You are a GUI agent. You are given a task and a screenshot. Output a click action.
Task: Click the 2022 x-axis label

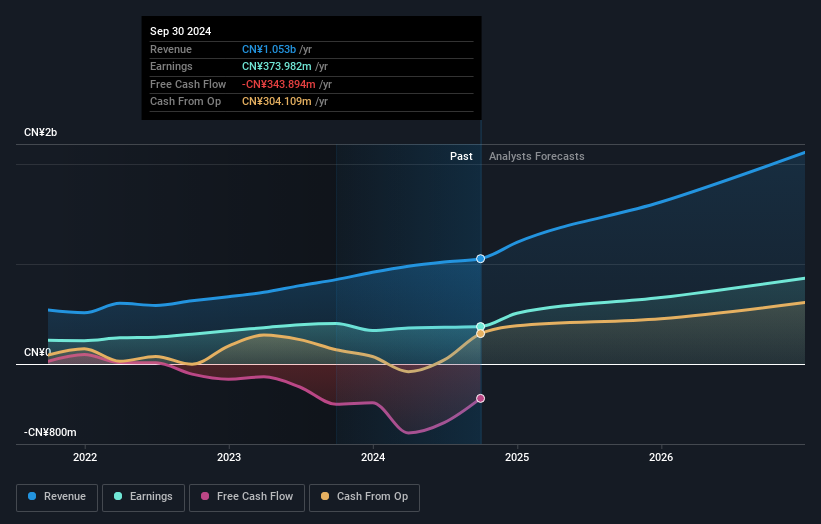coord(85,457)
